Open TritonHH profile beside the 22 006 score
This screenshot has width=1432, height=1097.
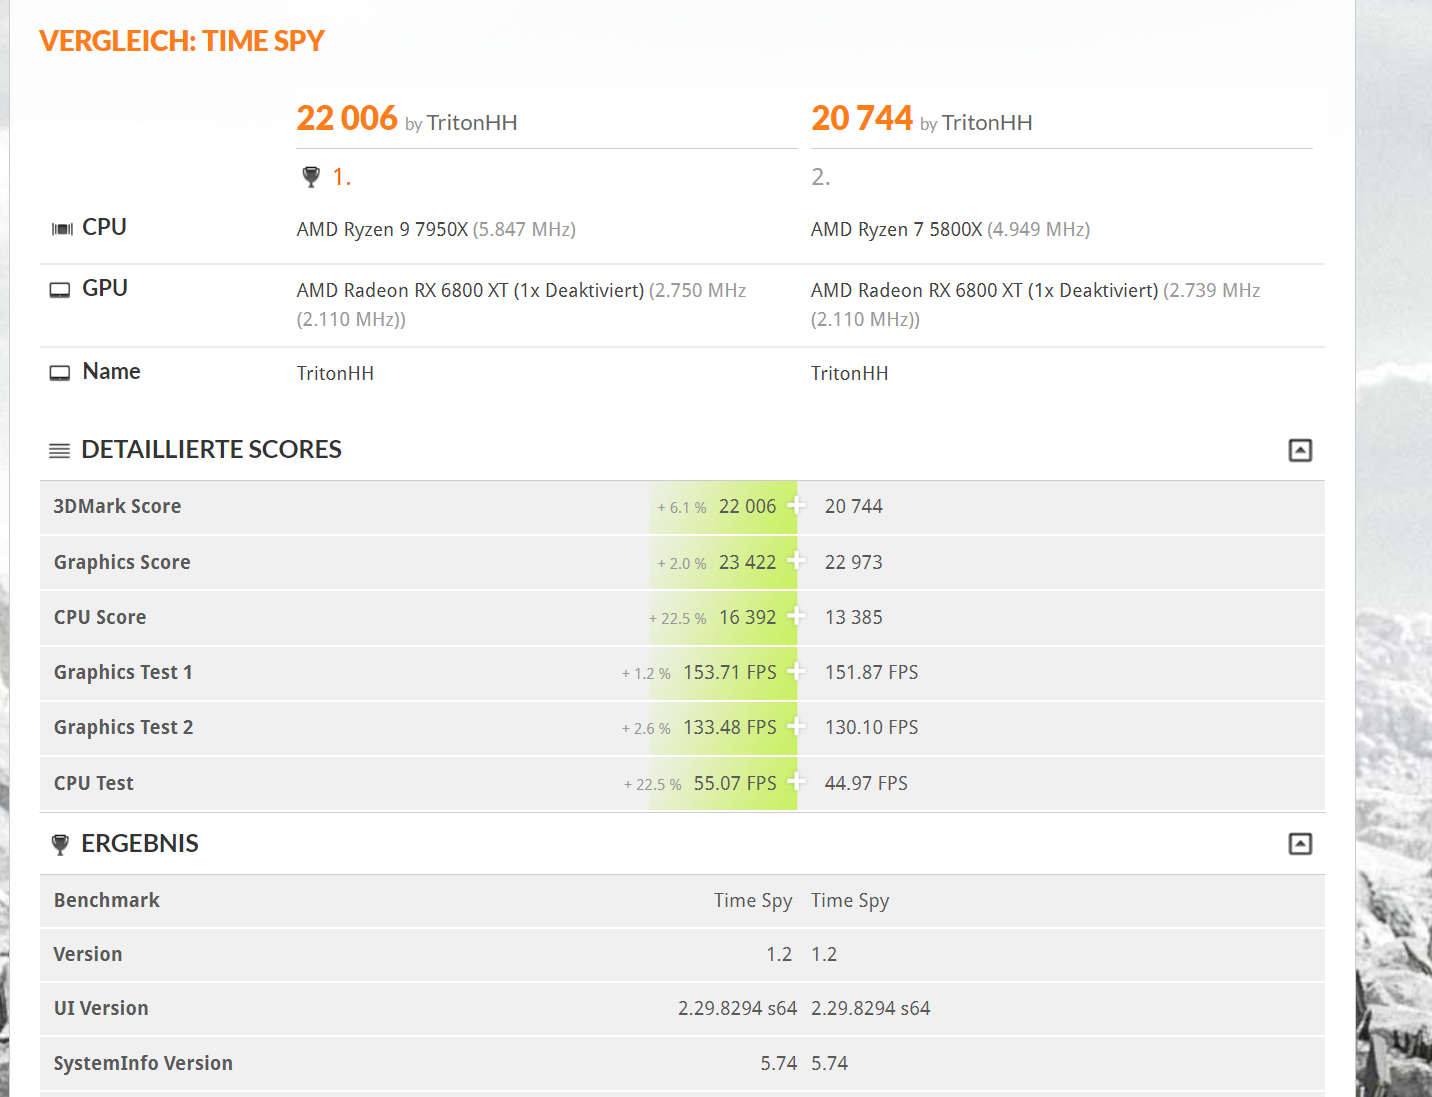(x=472, y=123)
